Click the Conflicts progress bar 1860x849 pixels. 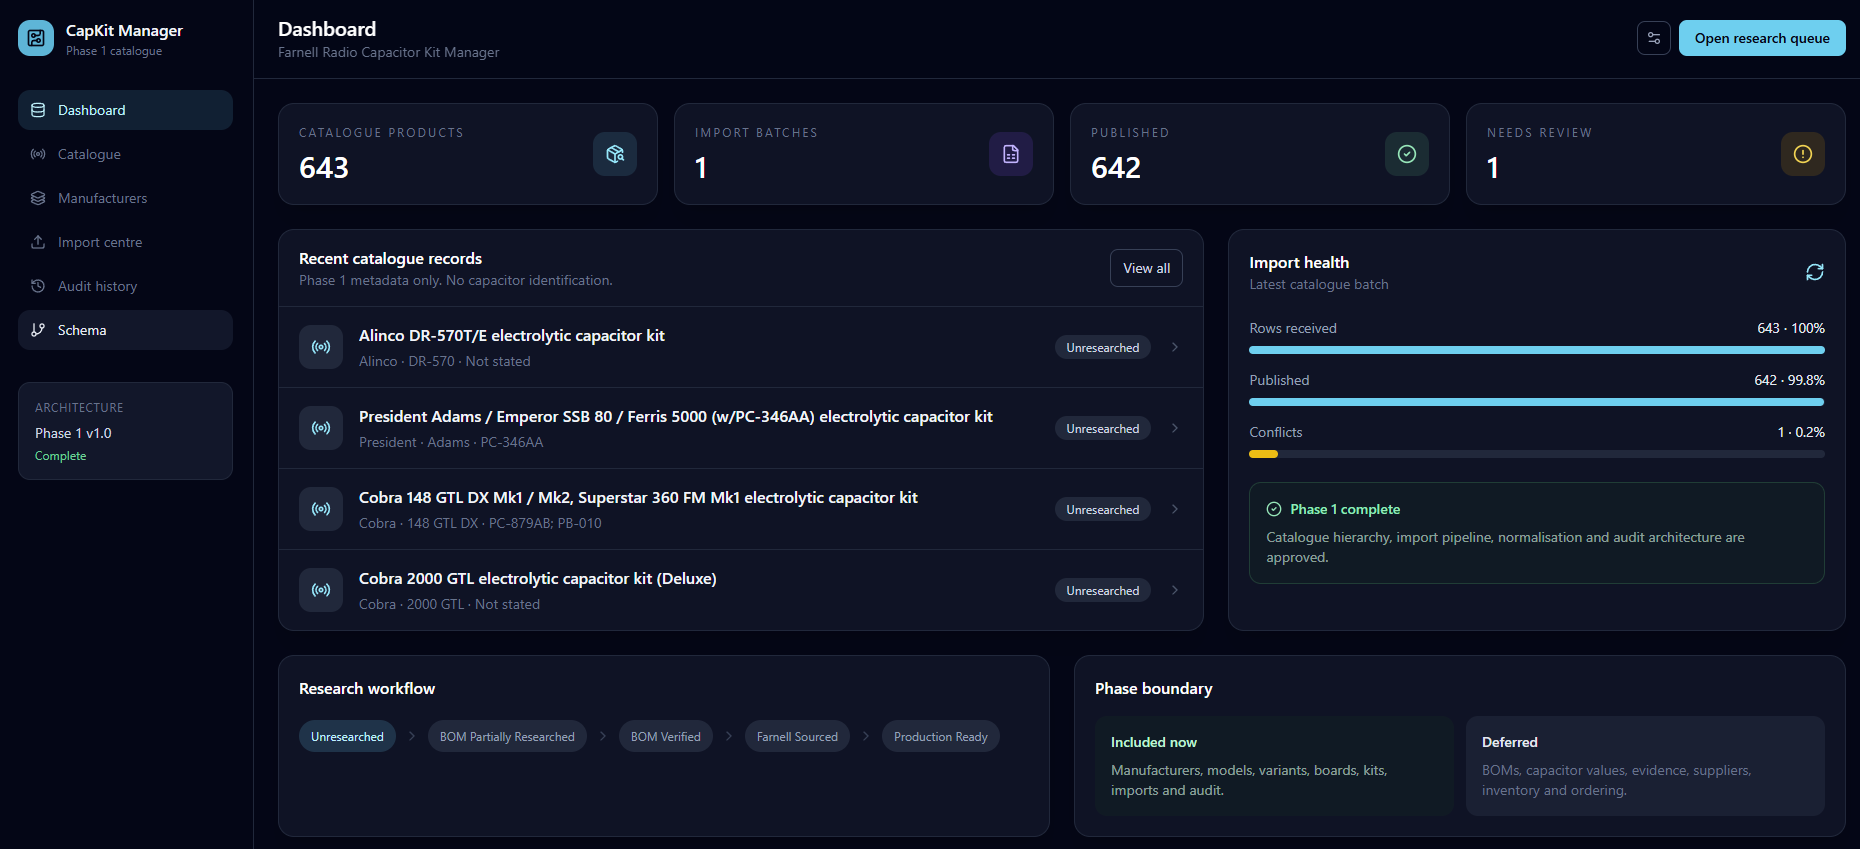[1537, 454]
